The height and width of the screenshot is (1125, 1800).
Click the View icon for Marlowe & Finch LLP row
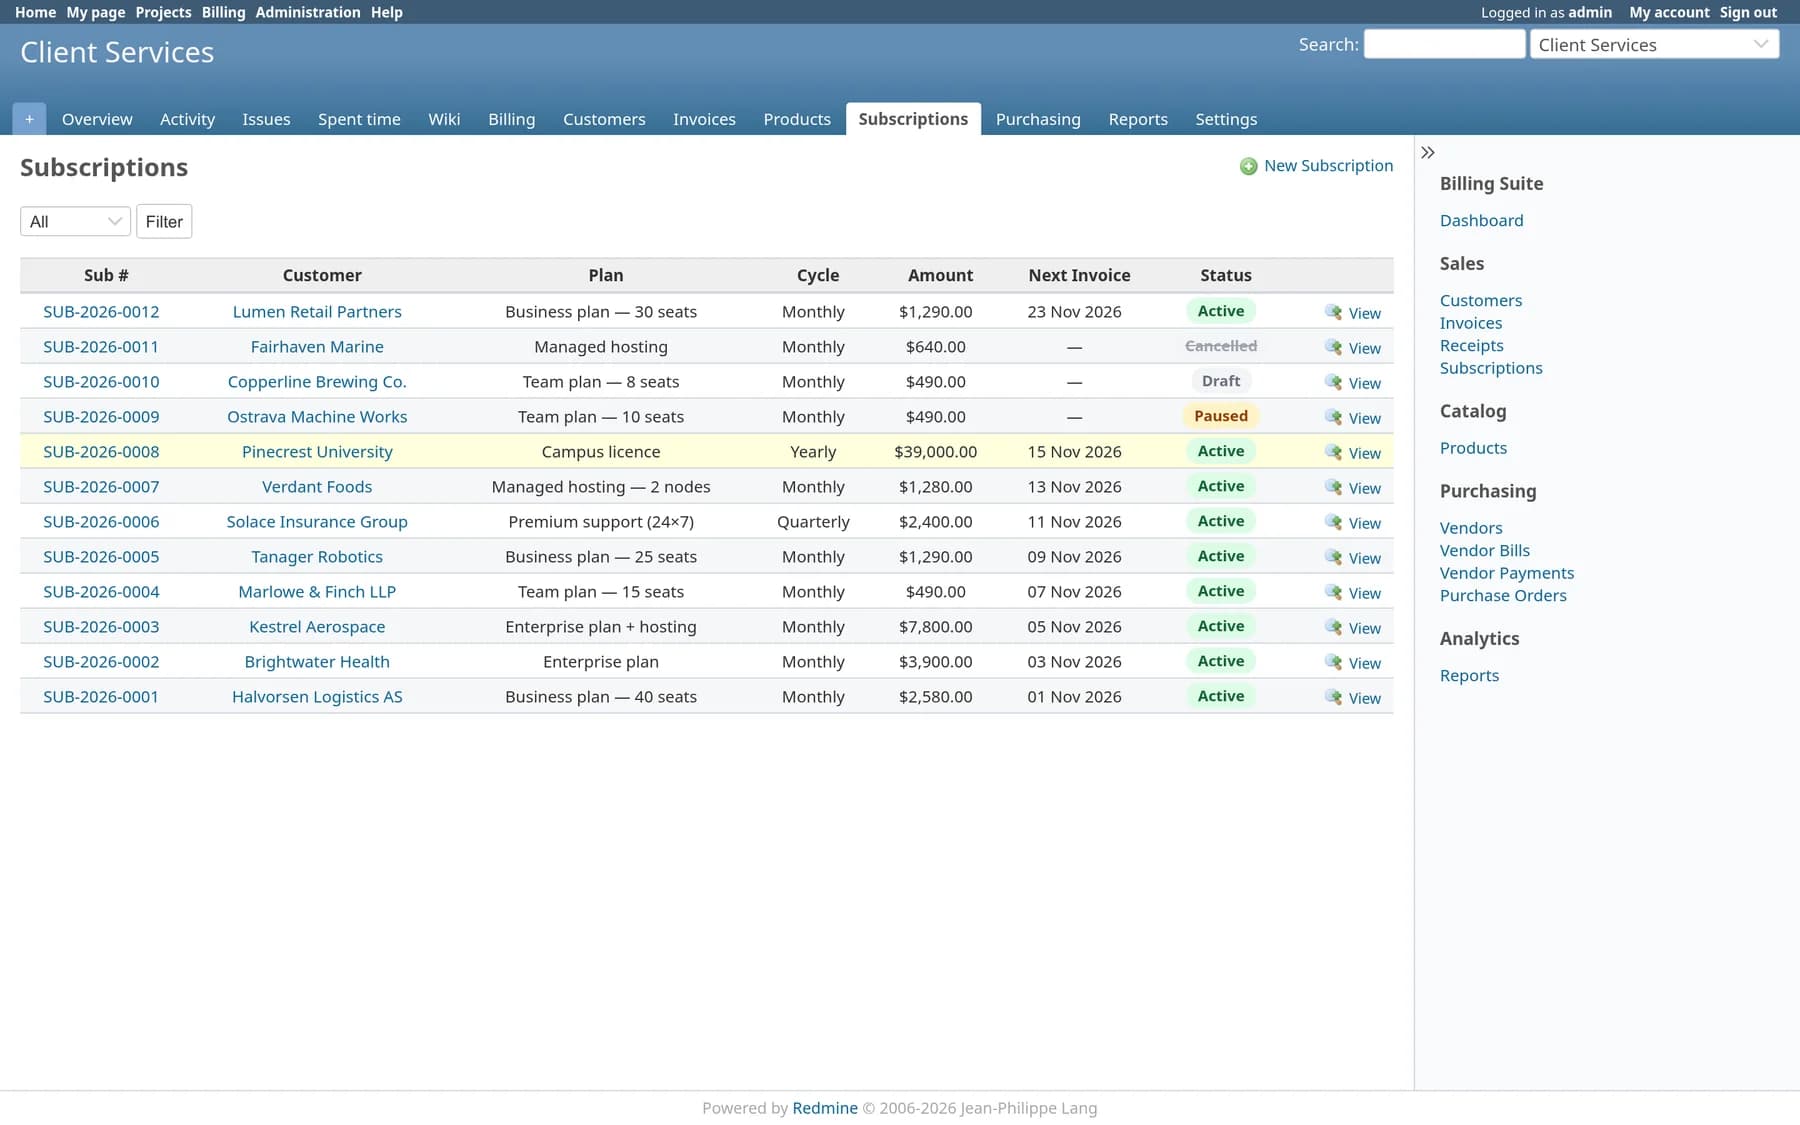1333,592
